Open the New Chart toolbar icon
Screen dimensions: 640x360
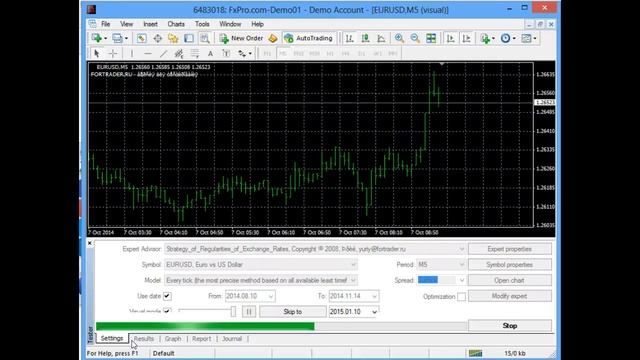pos(97,38)
